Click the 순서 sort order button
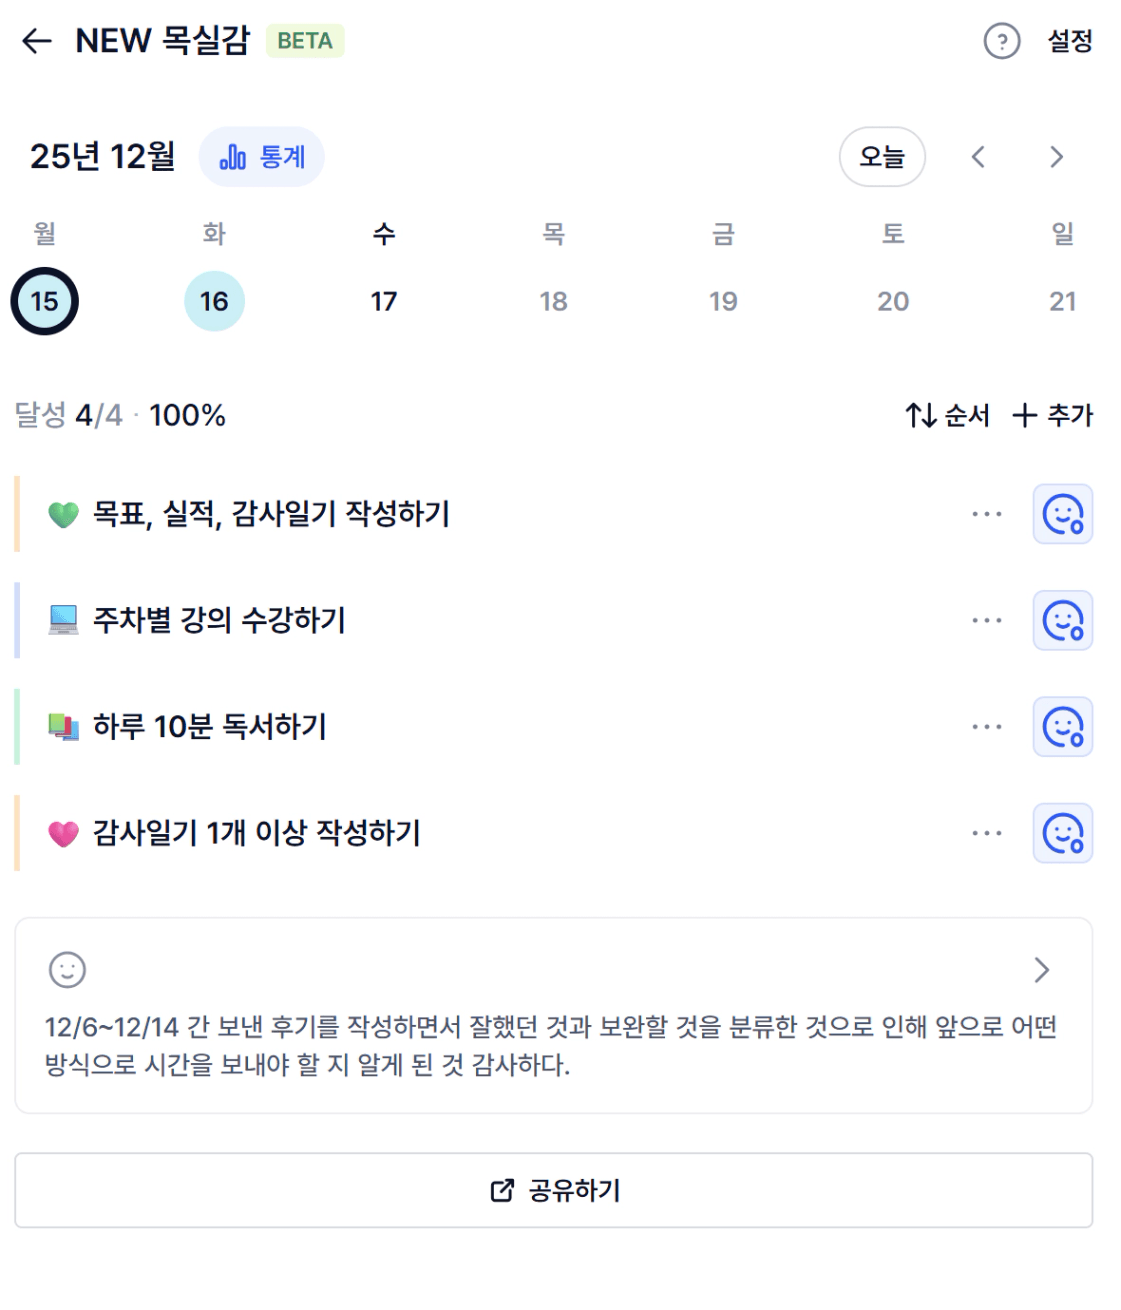Screen dimensions: 1121x1310 (947, 415)
